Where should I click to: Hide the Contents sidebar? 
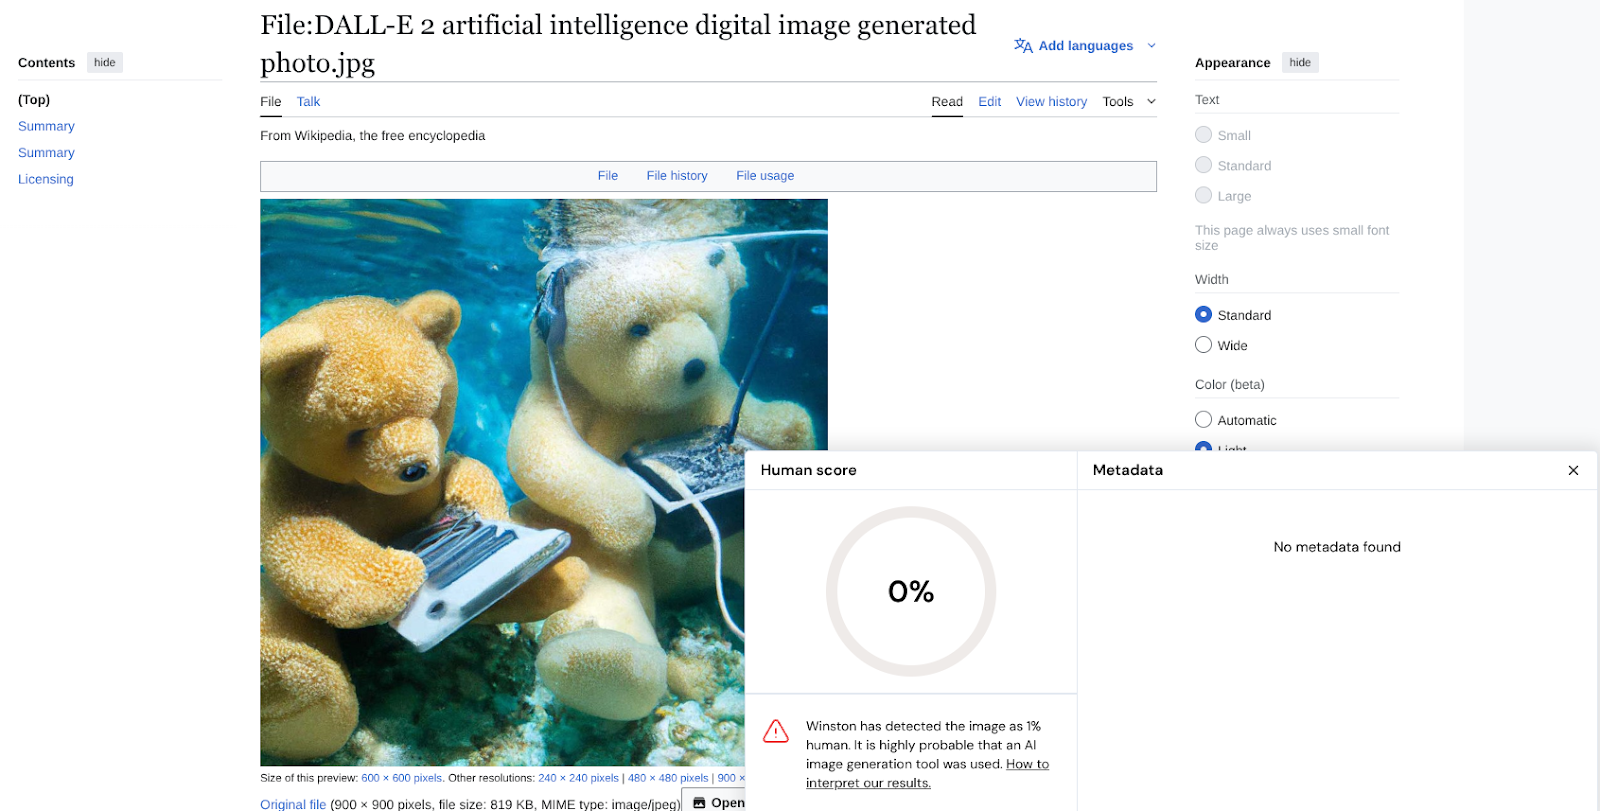coord(105,63)
